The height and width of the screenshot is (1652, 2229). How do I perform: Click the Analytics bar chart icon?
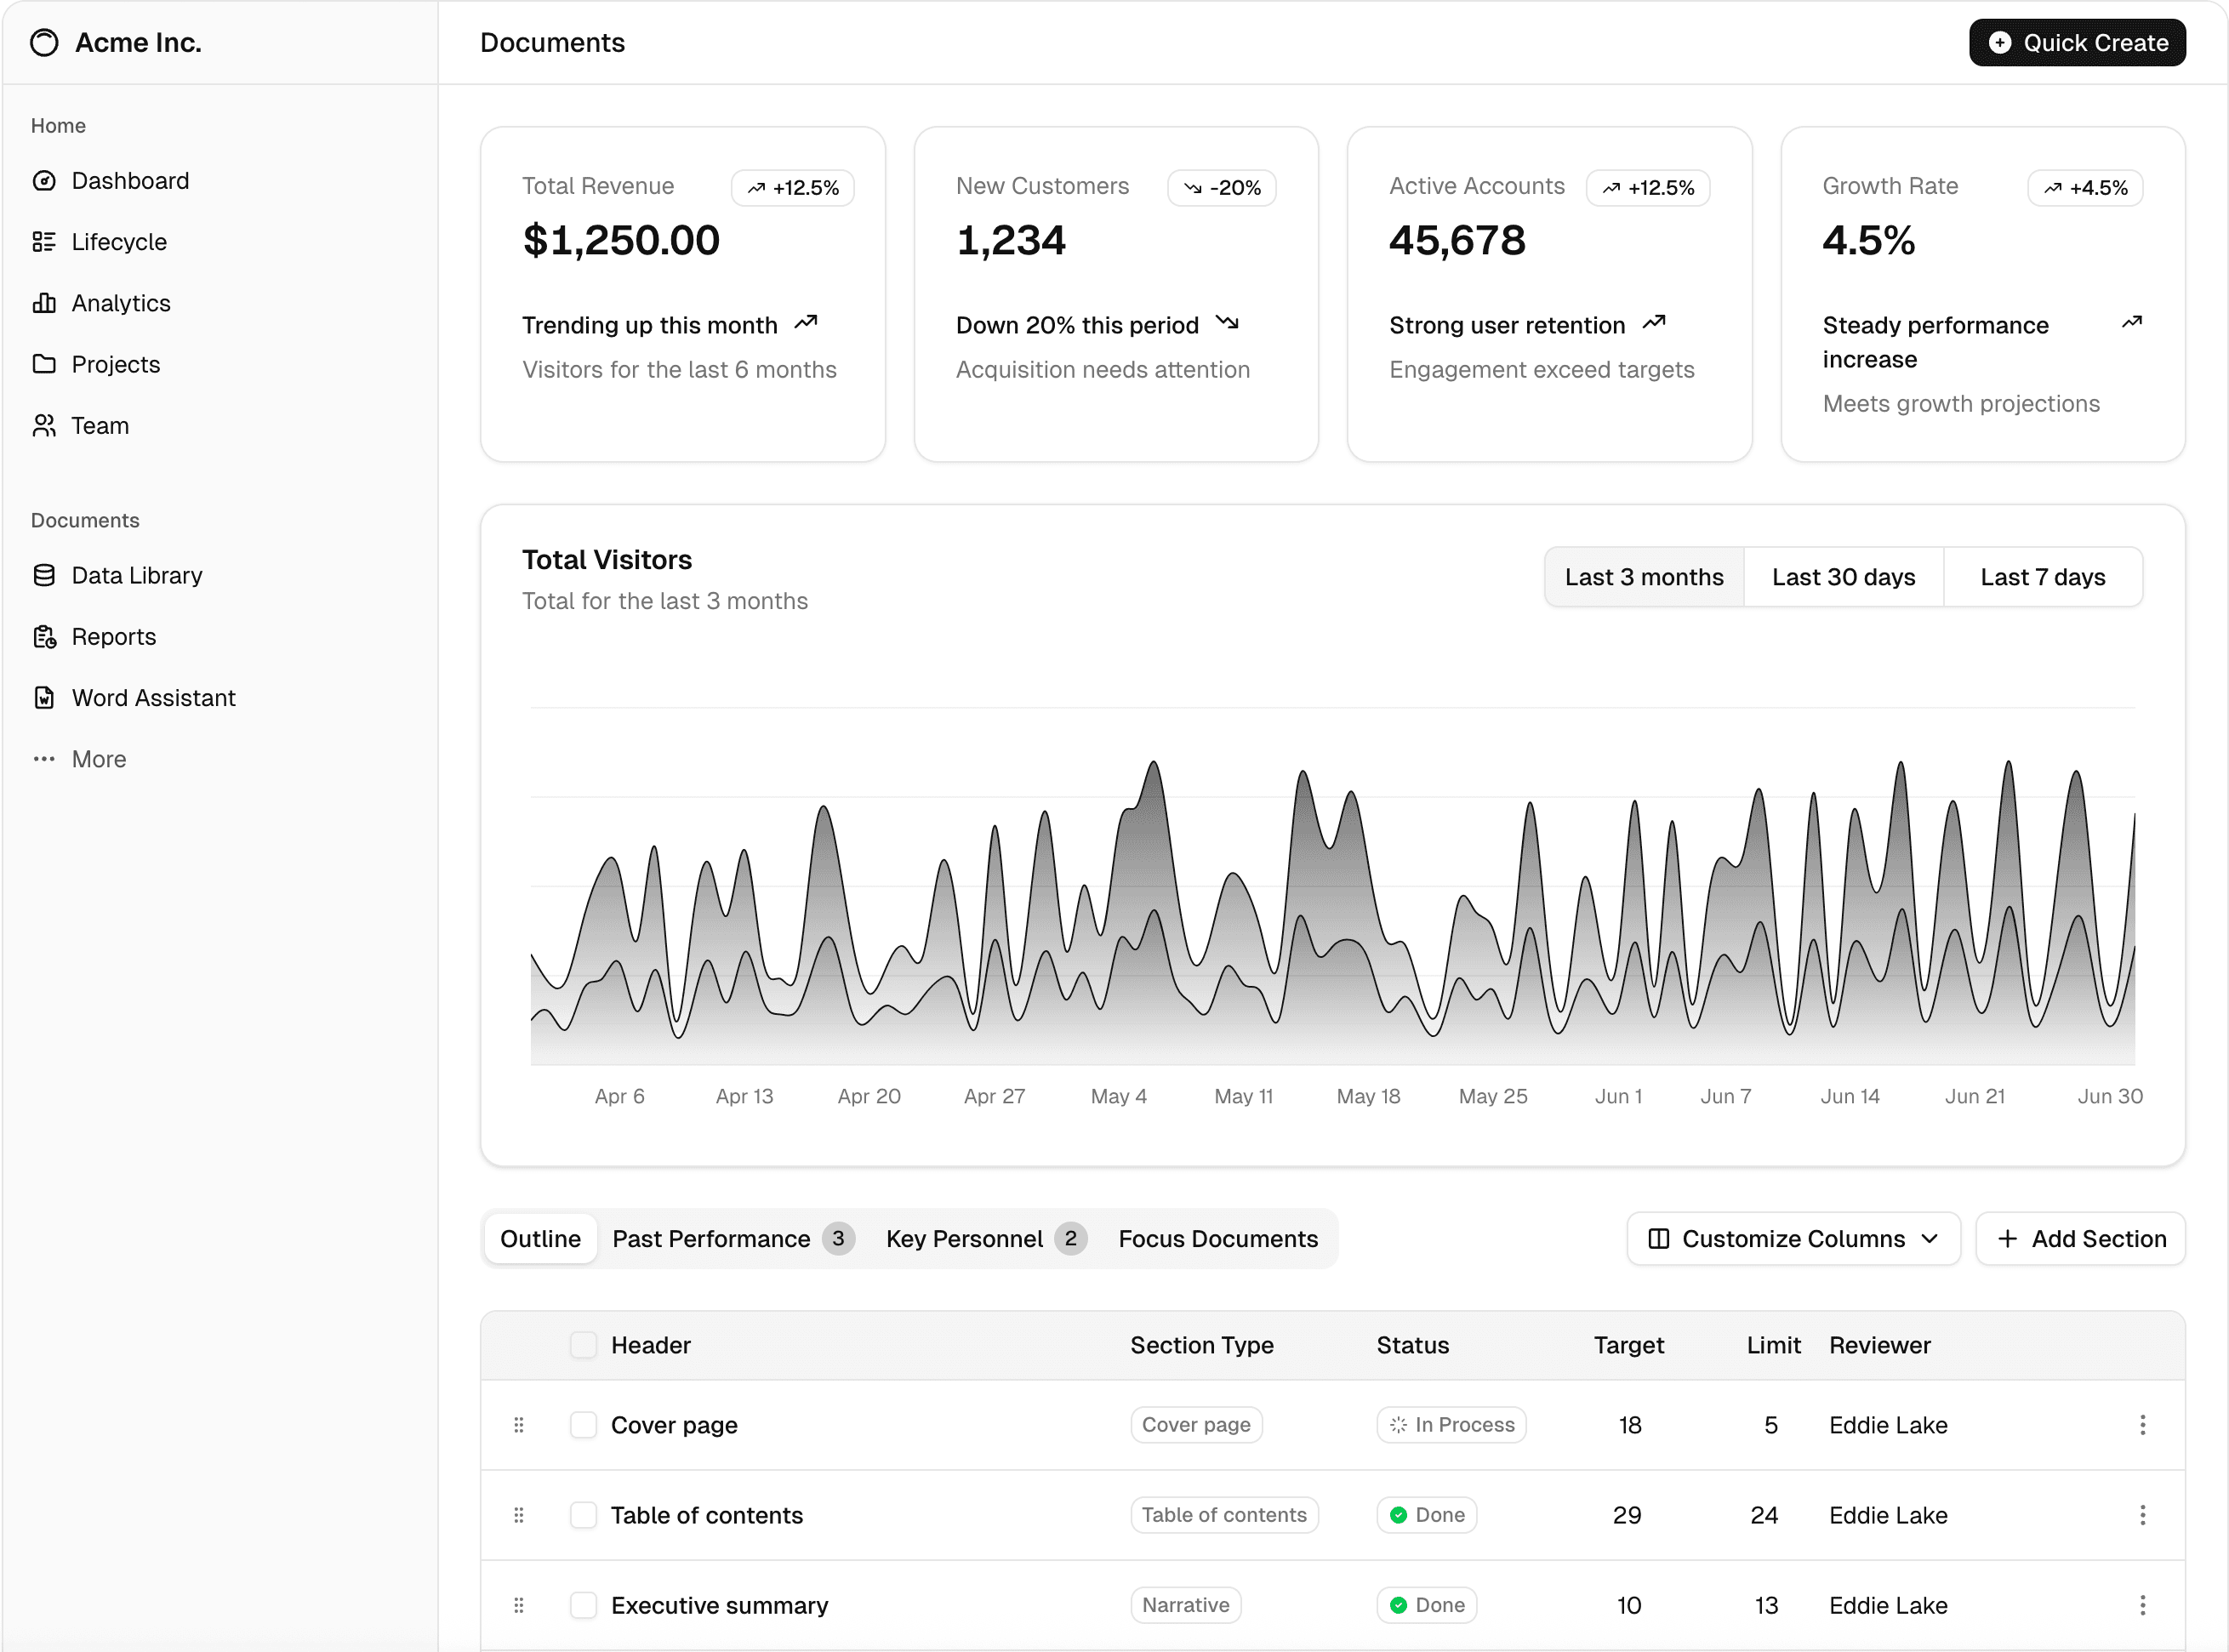(x=44, y=303)
